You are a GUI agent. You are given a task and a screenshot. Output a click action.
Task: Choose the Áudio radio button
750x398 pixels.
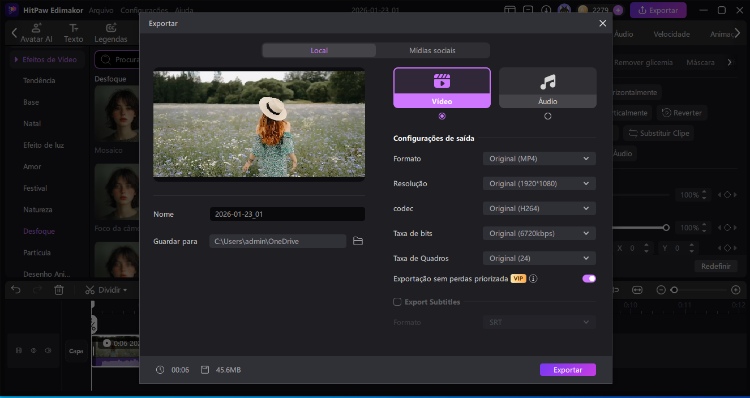[547, 116]
